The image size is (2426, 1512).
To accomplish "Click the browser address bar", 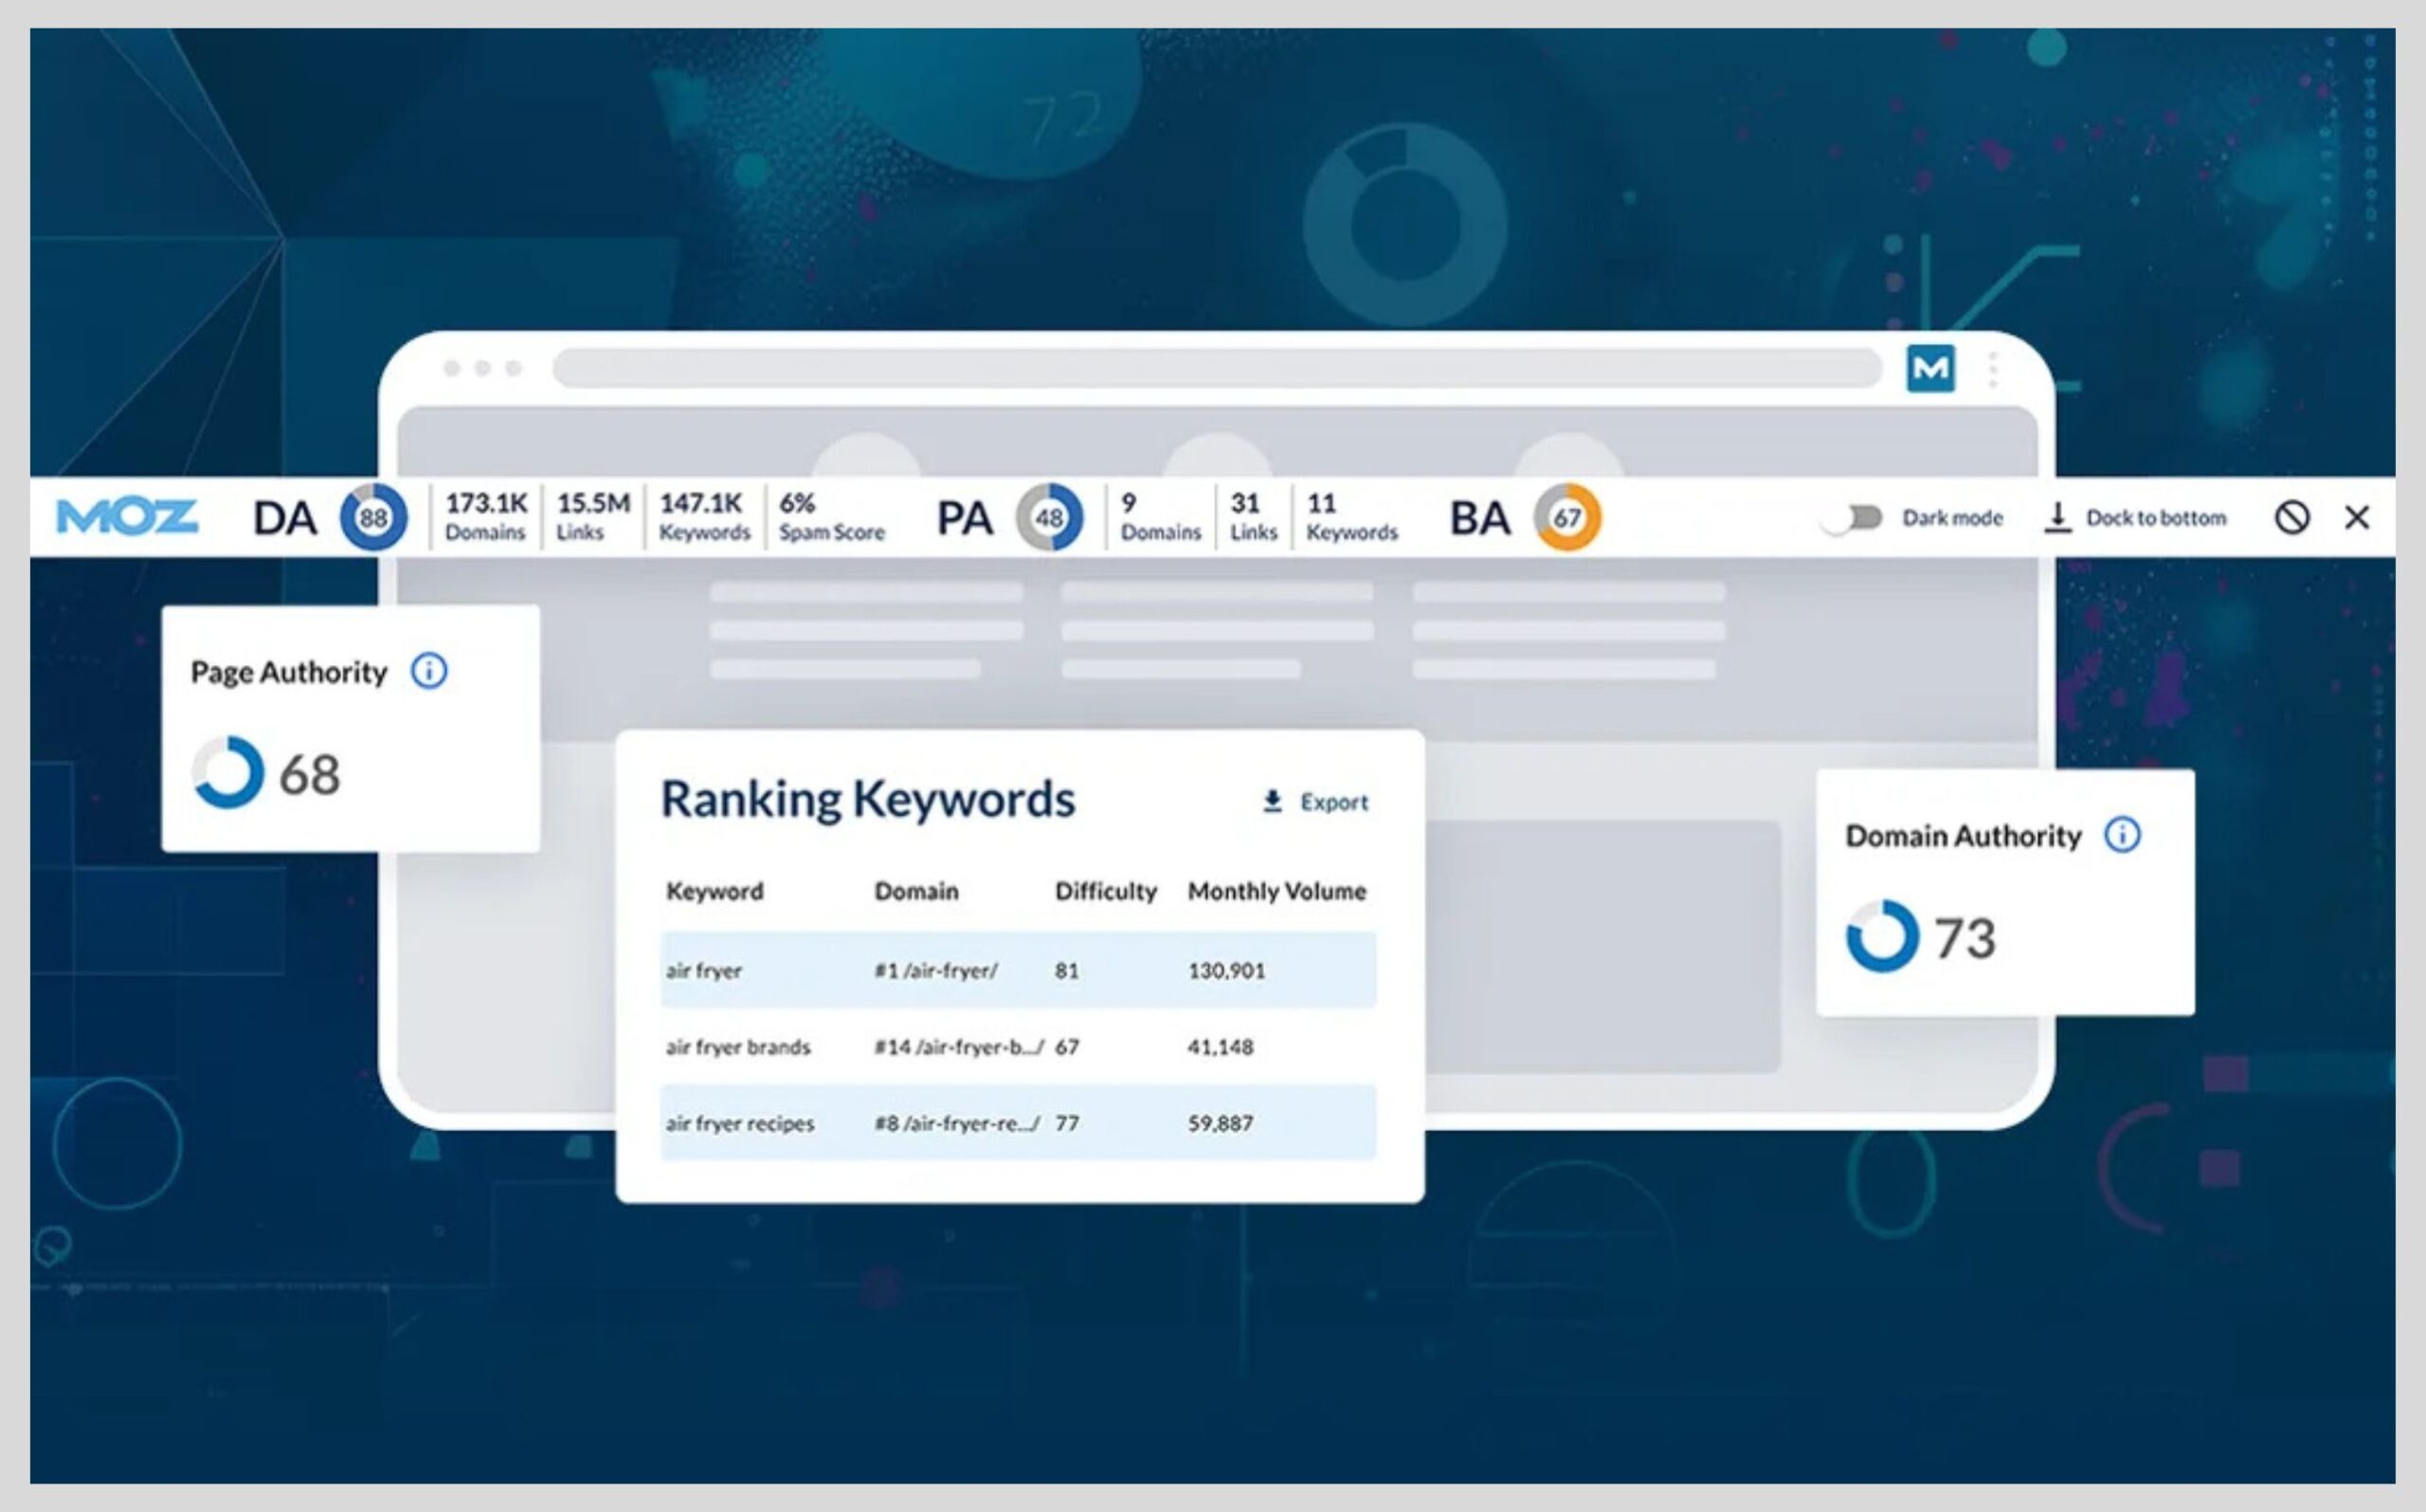I will tap(1217, 368).
